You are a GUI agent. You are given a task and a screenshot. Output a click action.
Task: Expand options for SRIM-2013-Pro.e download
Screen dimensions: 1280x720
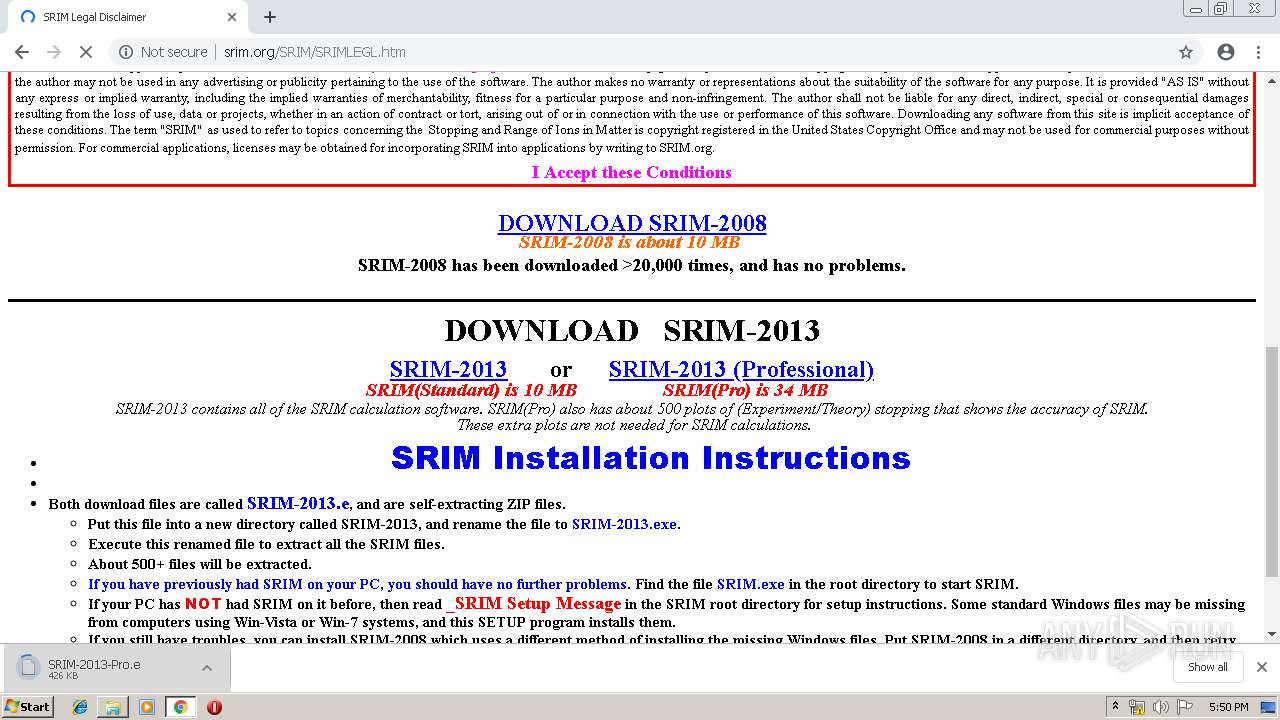[207, 668]
